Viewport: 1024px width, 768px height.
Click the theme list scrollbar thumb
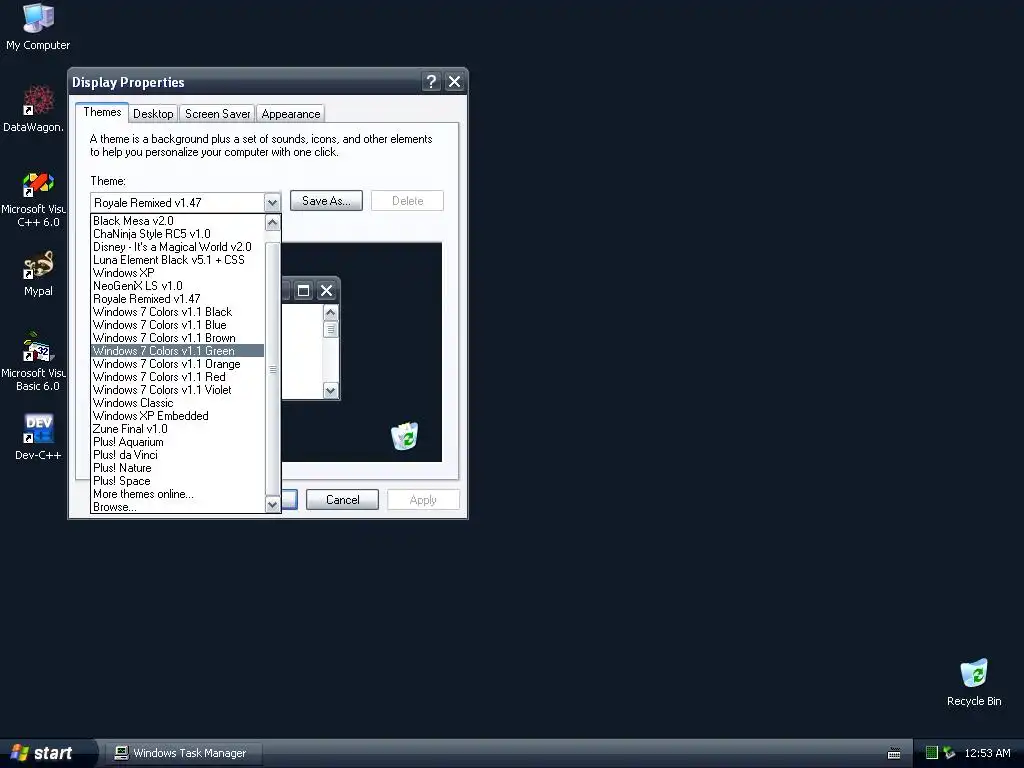pos(272,370)
